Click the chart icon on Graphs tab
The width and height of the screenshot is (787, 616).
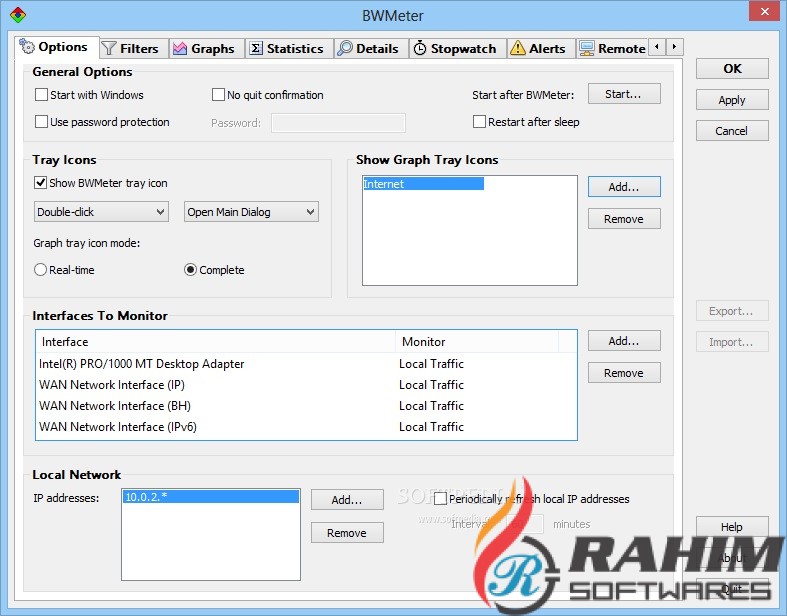click(x=180, y=49)
